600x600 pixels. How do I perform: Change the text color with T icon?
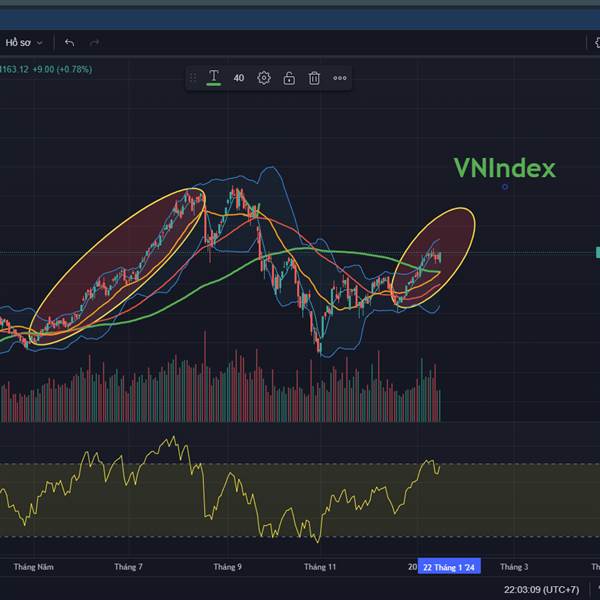pyautogui.click(x=214, y=78)
